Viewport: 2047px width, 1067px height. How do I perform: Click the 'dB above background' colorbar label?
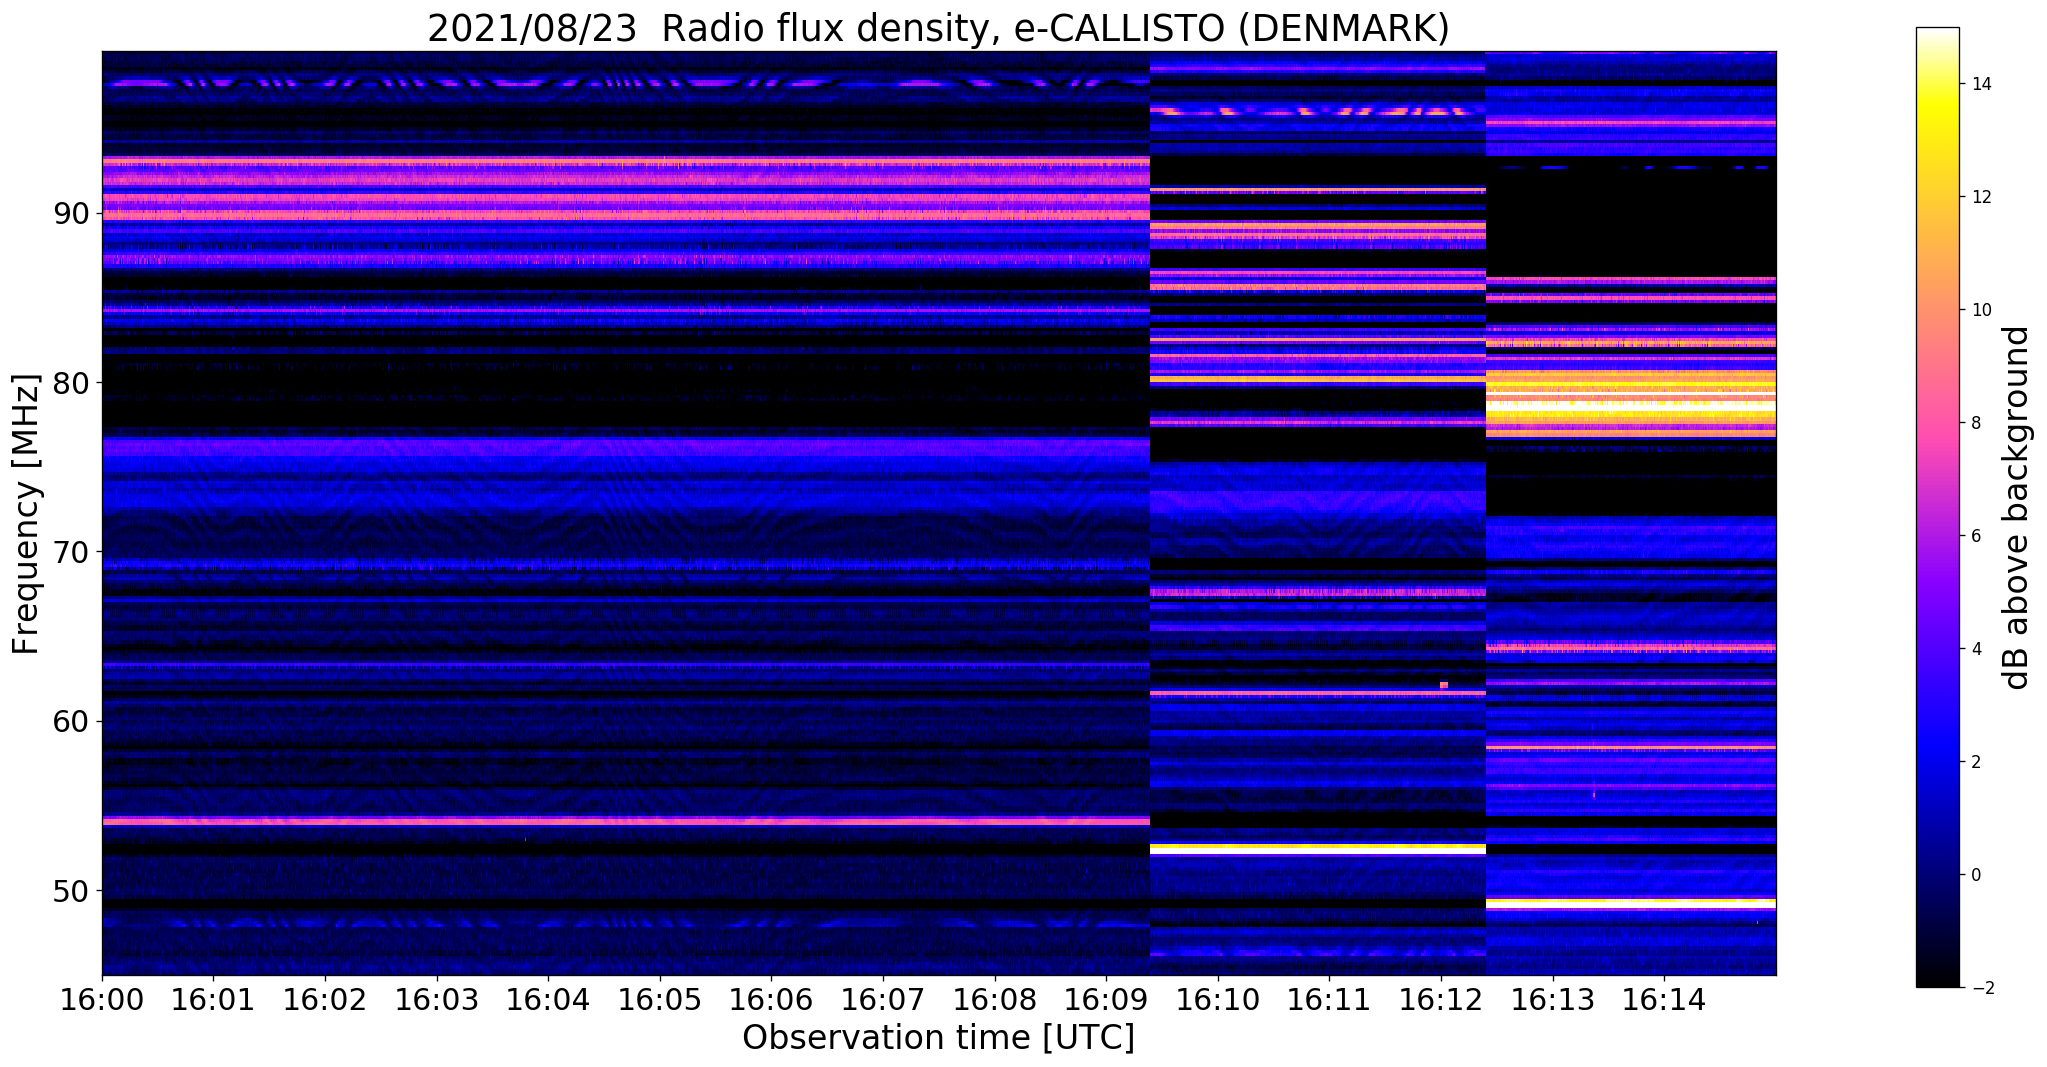[2016, 508]
